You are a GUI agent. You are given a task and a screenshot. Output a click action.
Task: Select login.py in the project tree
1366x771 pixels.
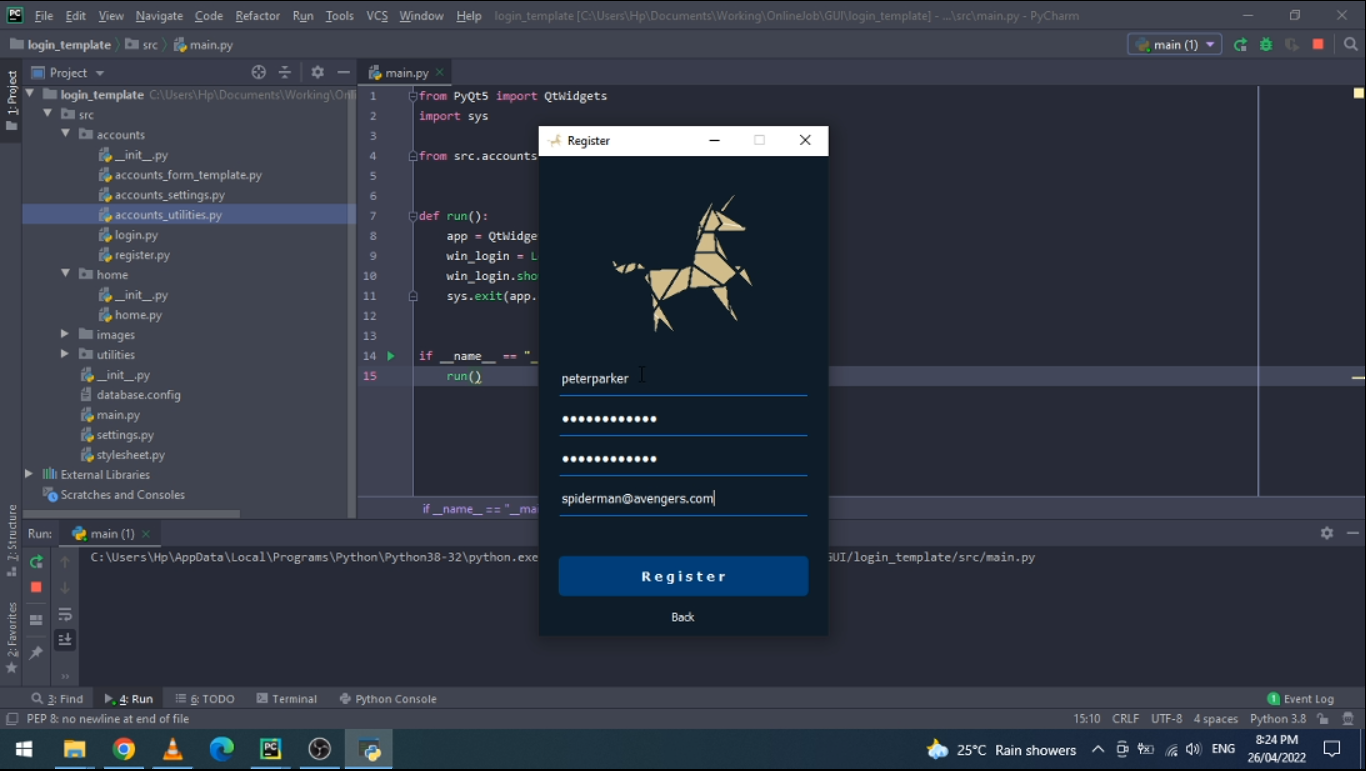point(136,235)
